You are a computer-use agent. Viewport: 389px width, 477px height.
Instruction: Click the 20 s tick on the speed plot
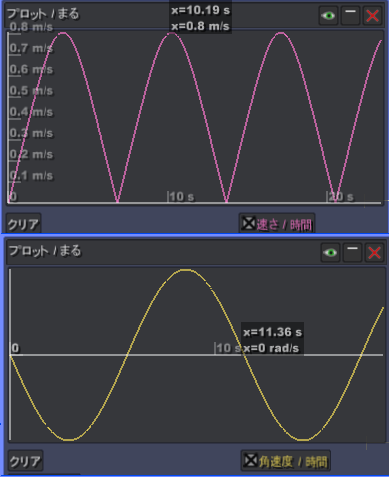340,197
